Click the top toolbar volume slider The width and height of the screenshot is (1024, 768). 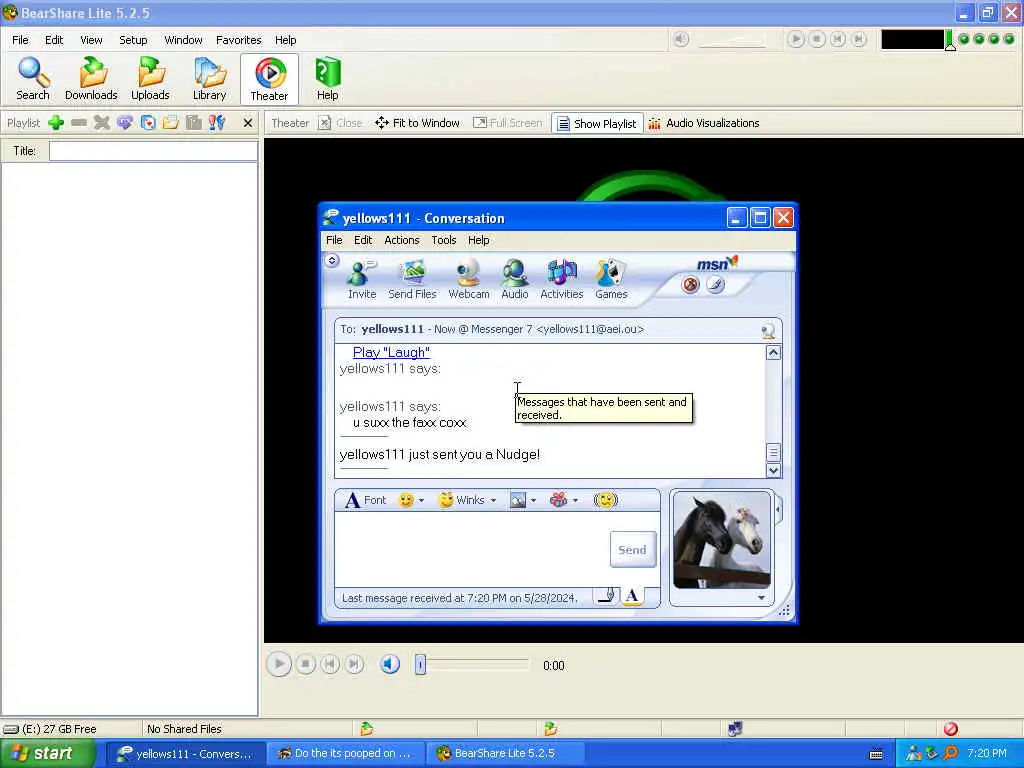(731, 40)
